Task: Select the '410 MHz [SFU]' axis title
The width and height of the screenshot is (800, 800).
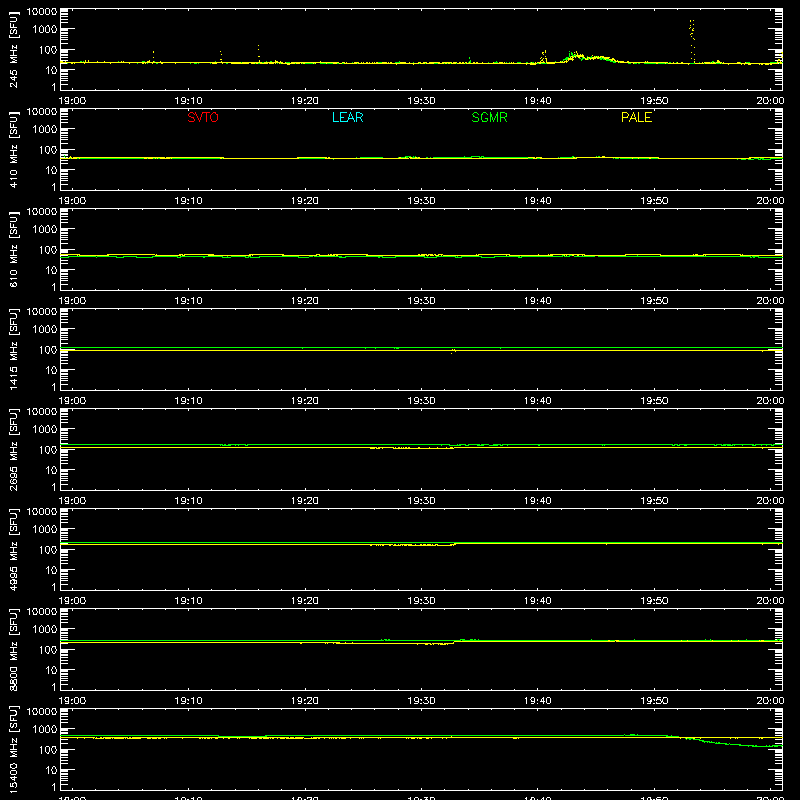Action: [14, 149]
